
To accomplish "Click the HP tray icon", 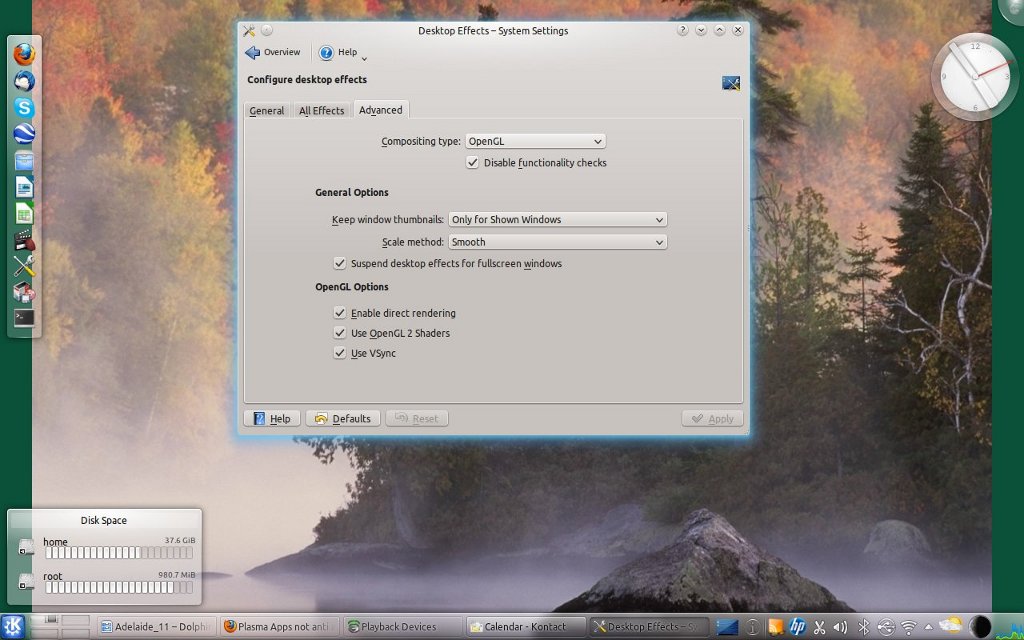I will point(797,627).
